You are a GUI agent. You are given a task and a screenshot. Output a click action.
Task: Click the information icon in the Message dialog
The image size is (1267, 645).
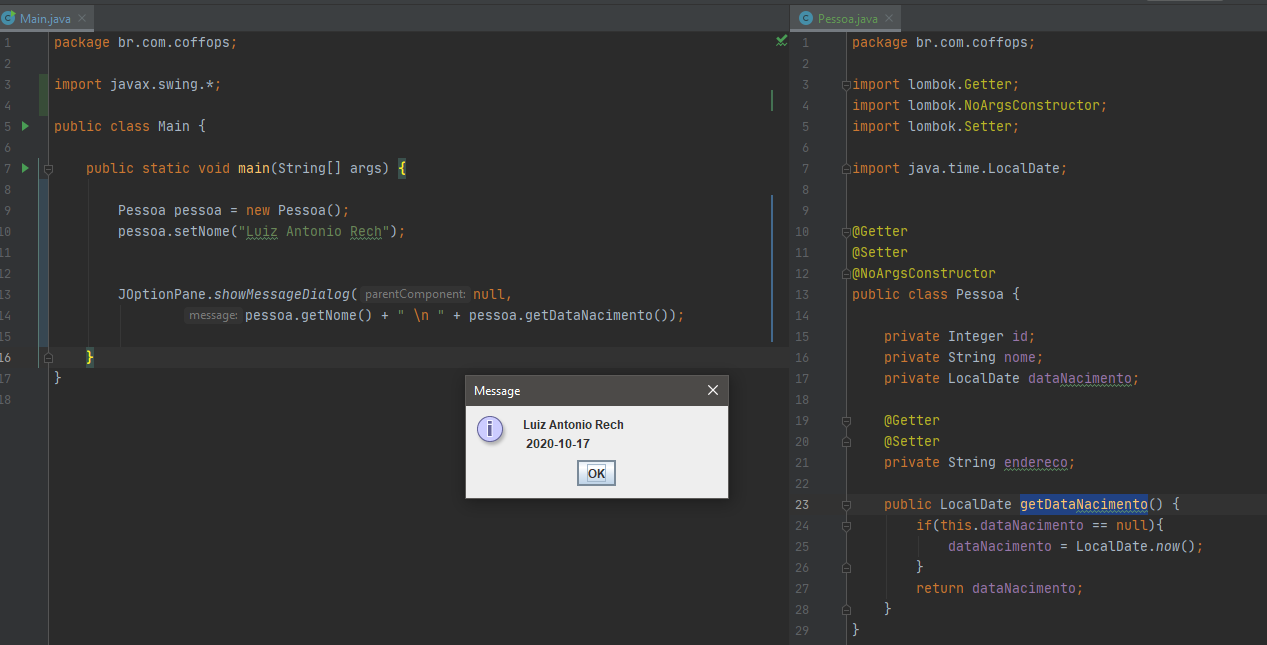(490, 429)
